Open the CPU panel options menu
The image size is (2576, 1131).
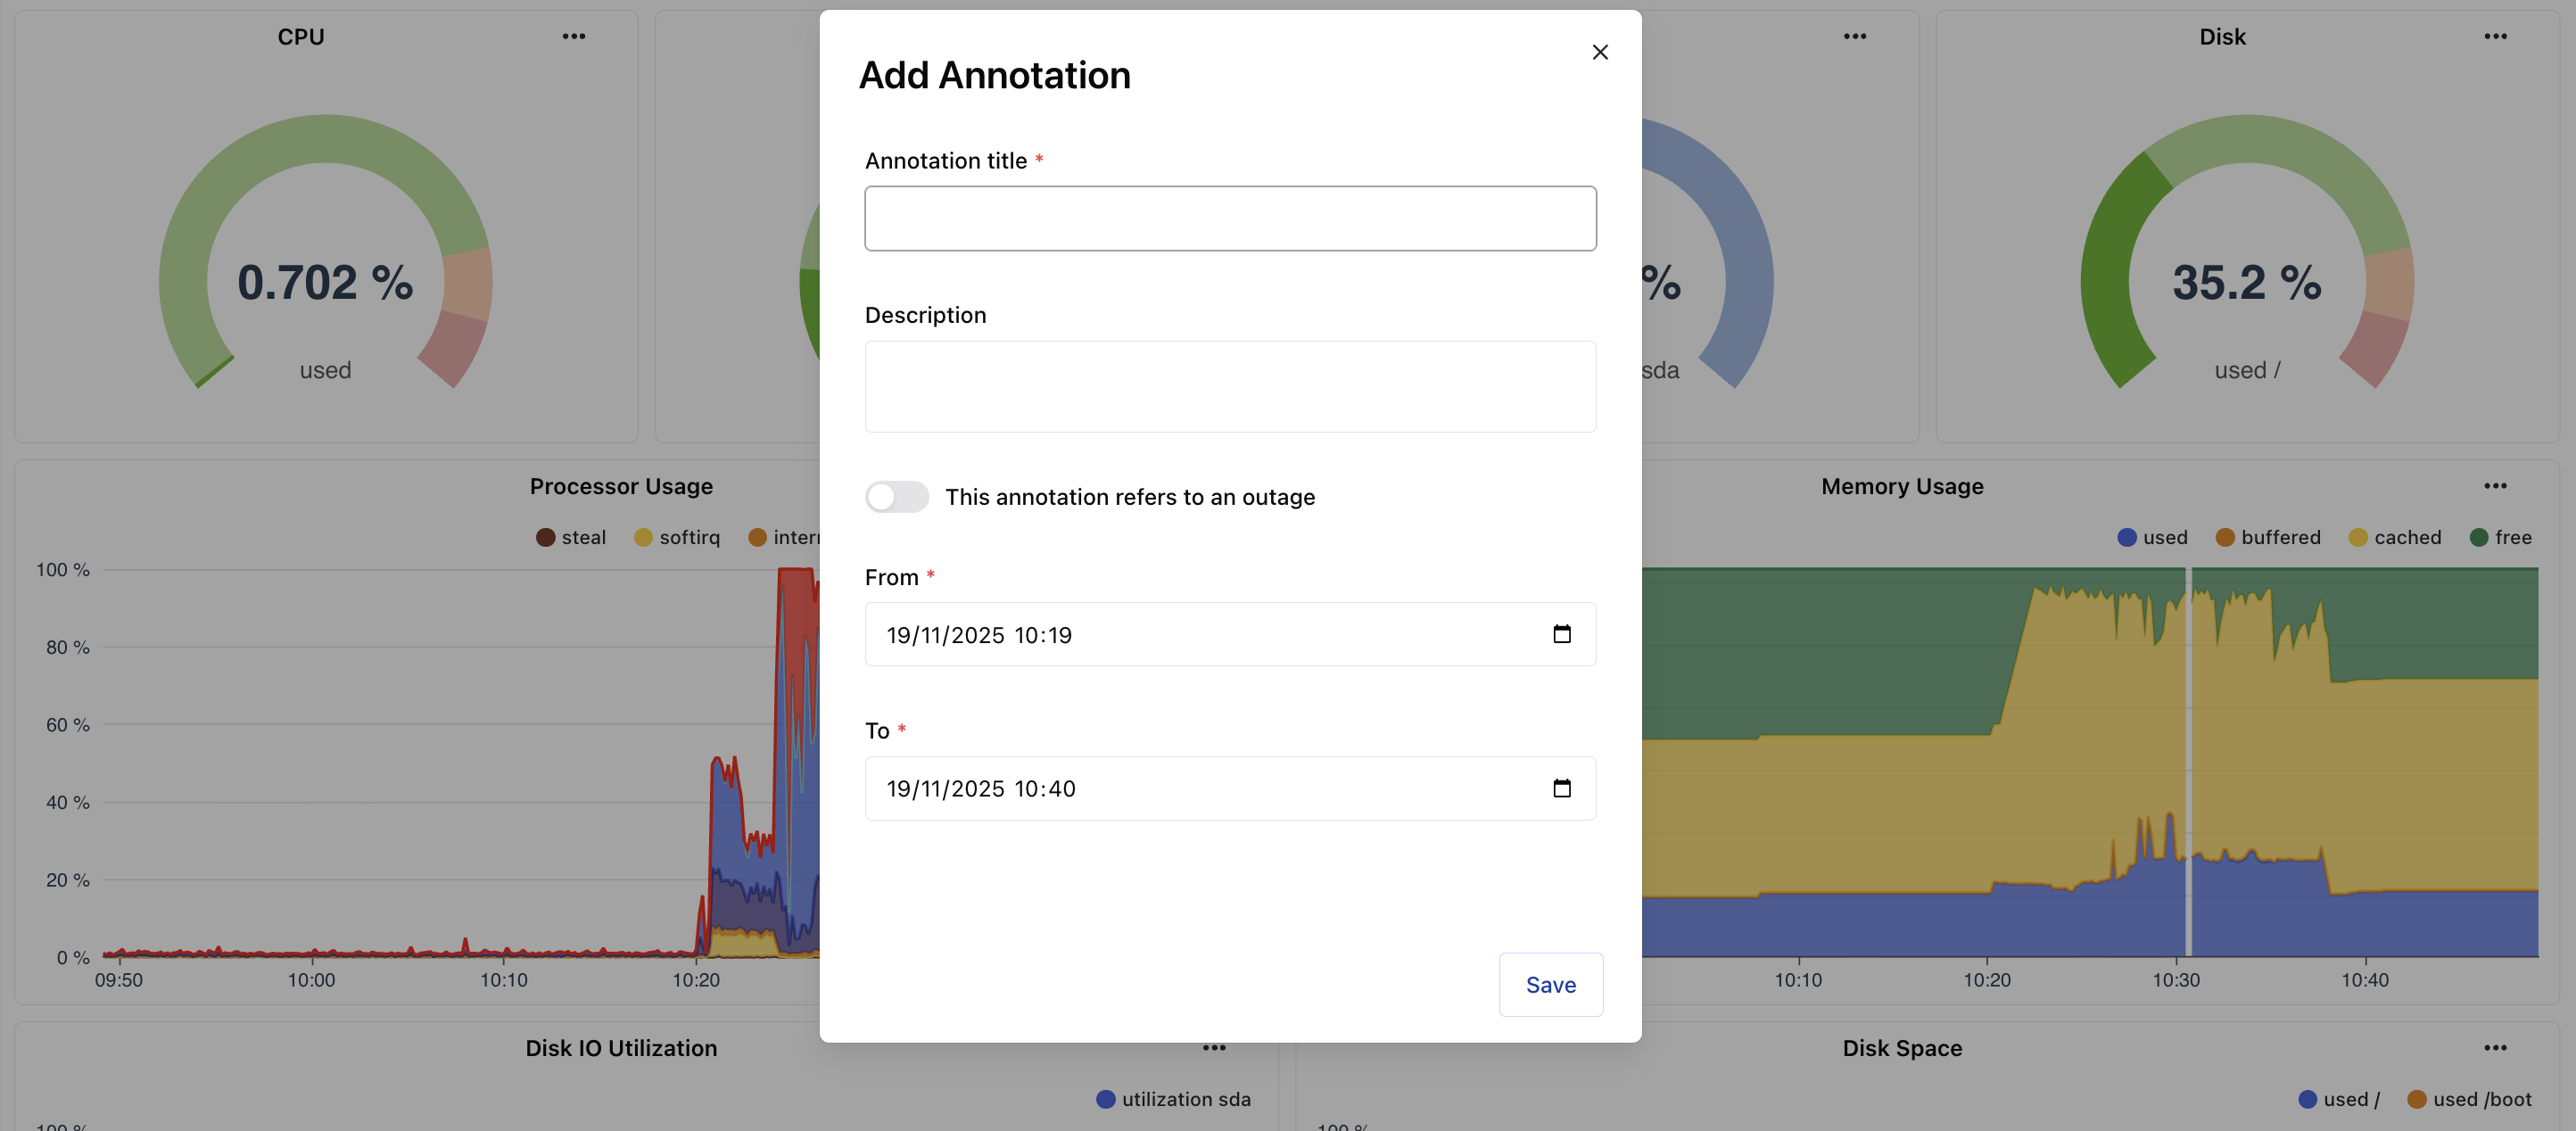coord(575,36)
